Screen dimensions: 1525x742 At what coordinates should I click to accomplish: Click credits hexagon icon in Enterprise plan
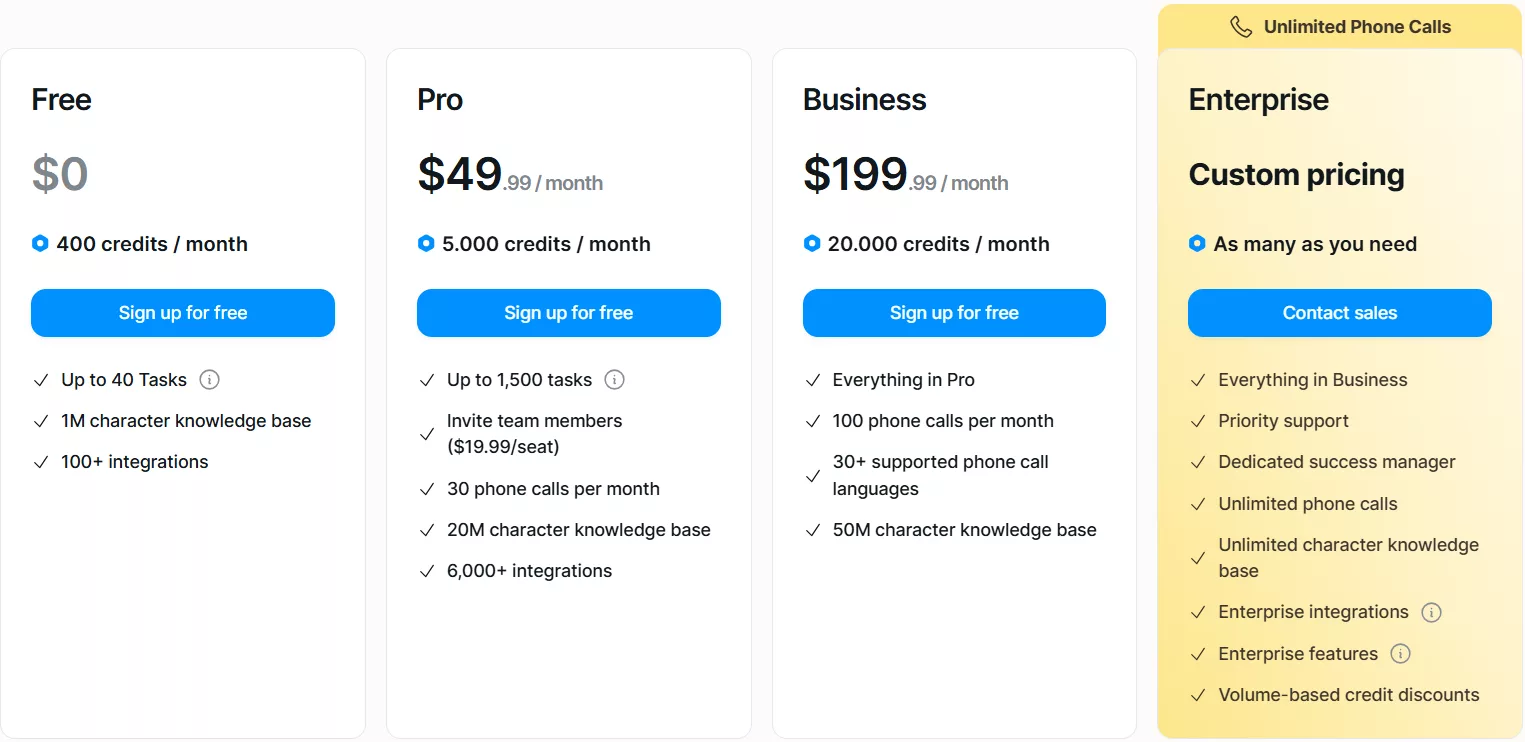point(1197,244)
